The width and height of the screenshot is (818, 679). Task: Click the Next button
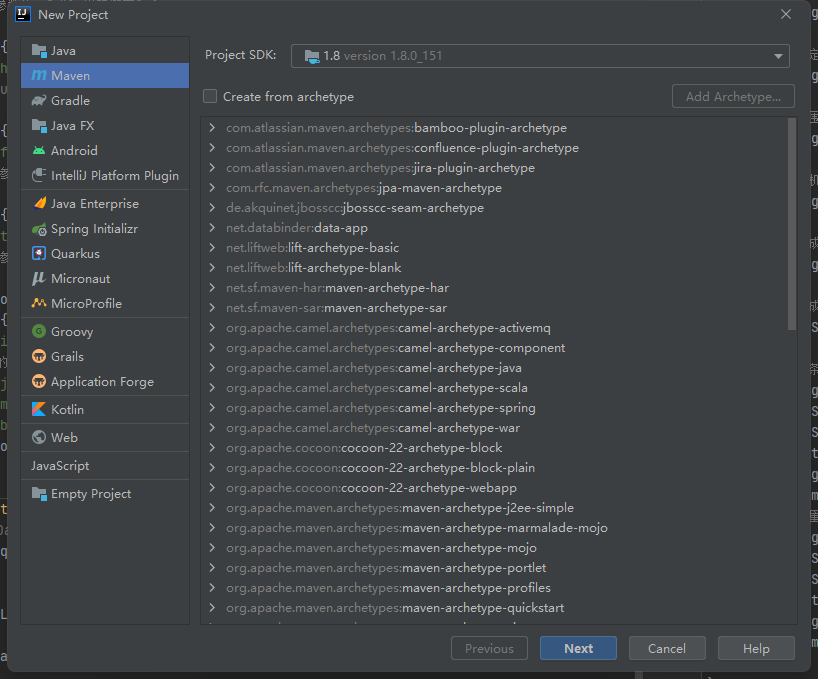(x=578, y=649)
